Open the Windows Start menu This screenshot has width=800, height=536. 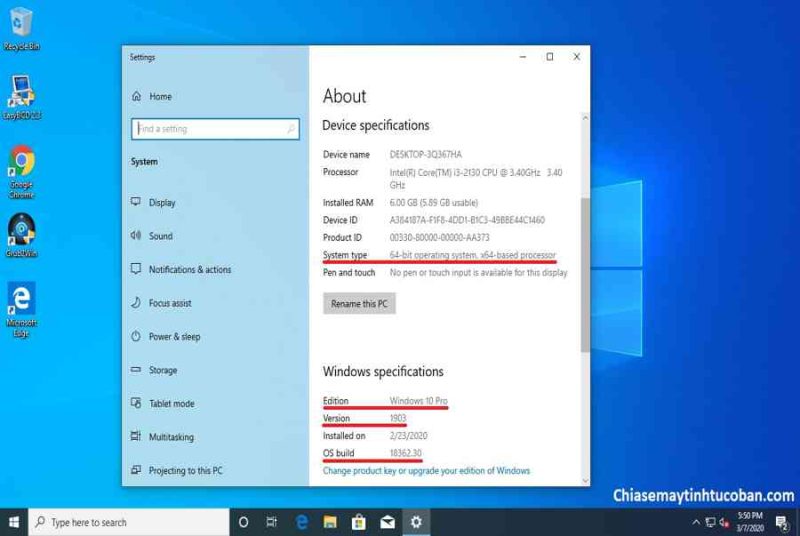coord(14,522)
